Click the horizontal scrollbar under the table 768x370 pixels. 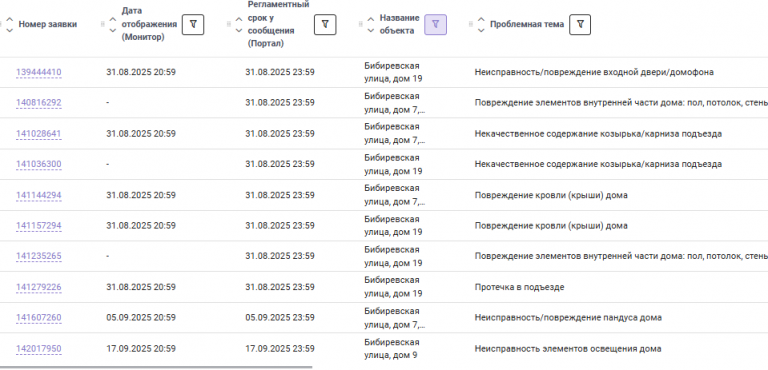tap(156, 367)
